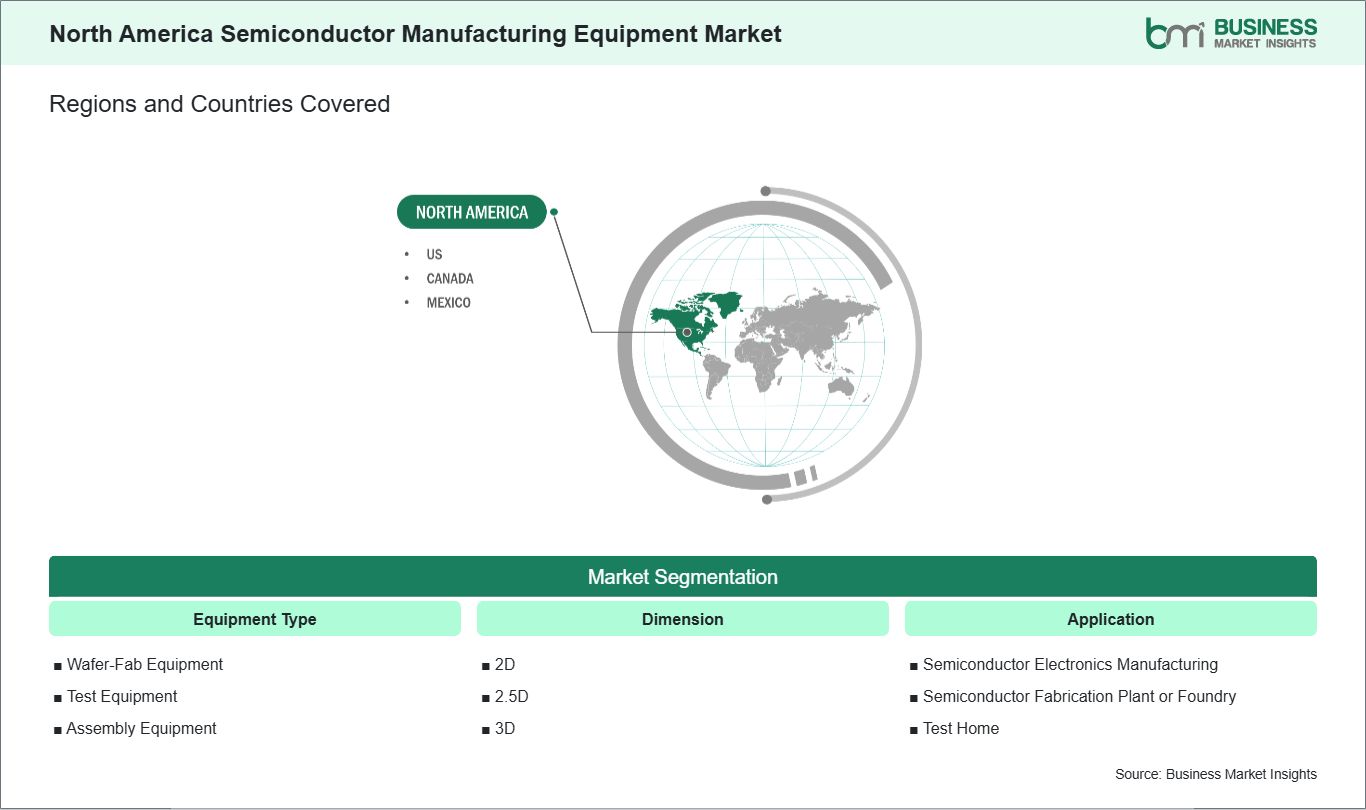Select MEXICO in the country list
This screenshot has width=1366, height=810.
(x=448, y=302)
